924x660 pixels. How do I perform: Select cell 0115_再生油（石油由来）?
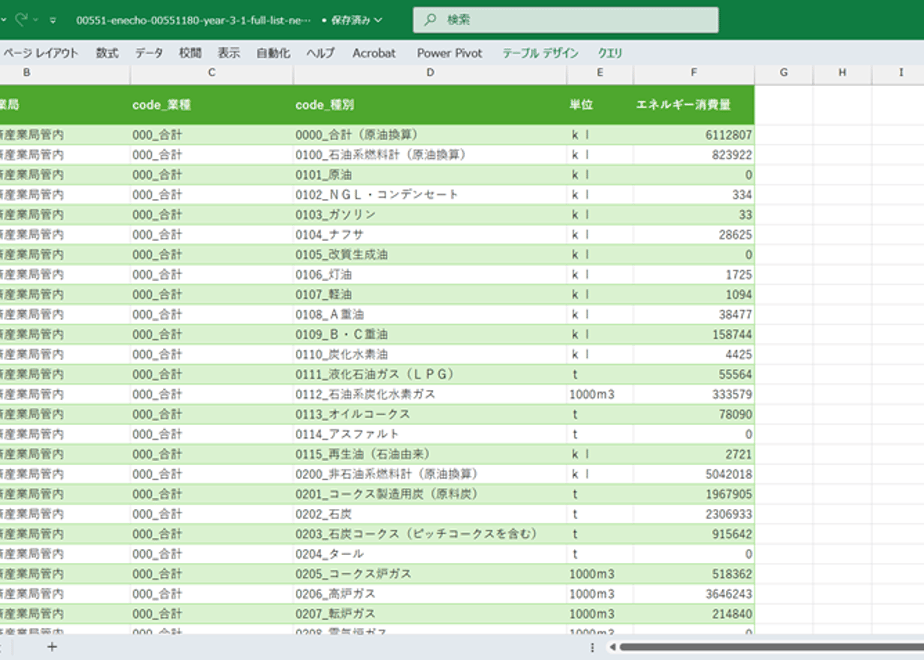(x=430, y=454)
